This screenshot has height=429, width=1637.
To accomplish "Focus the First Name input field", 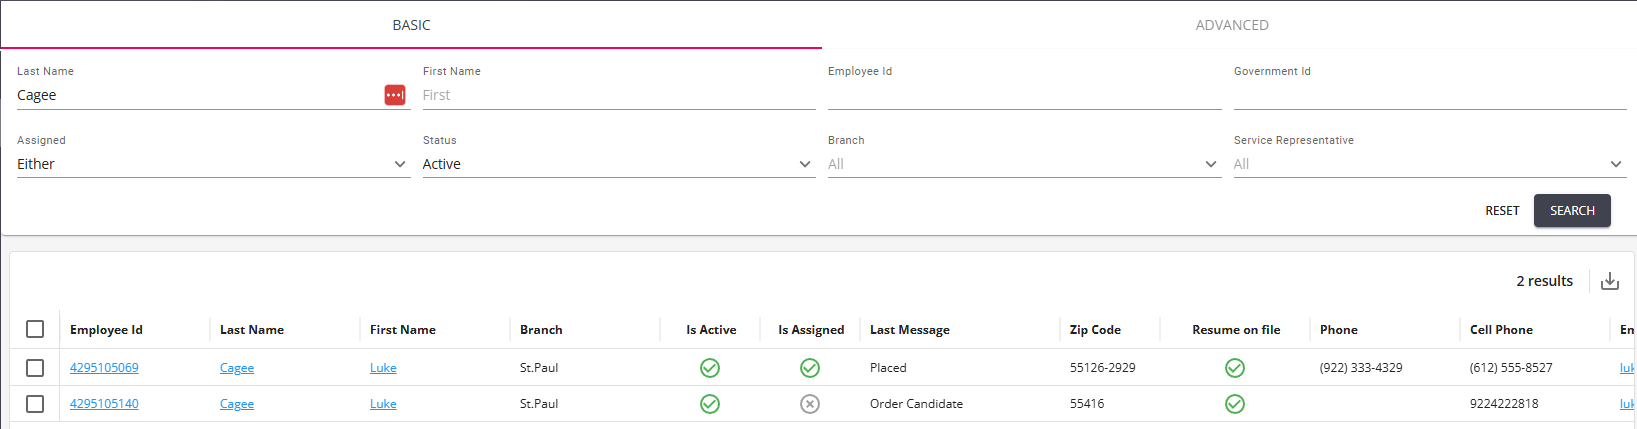I will [x=618, y=95].
